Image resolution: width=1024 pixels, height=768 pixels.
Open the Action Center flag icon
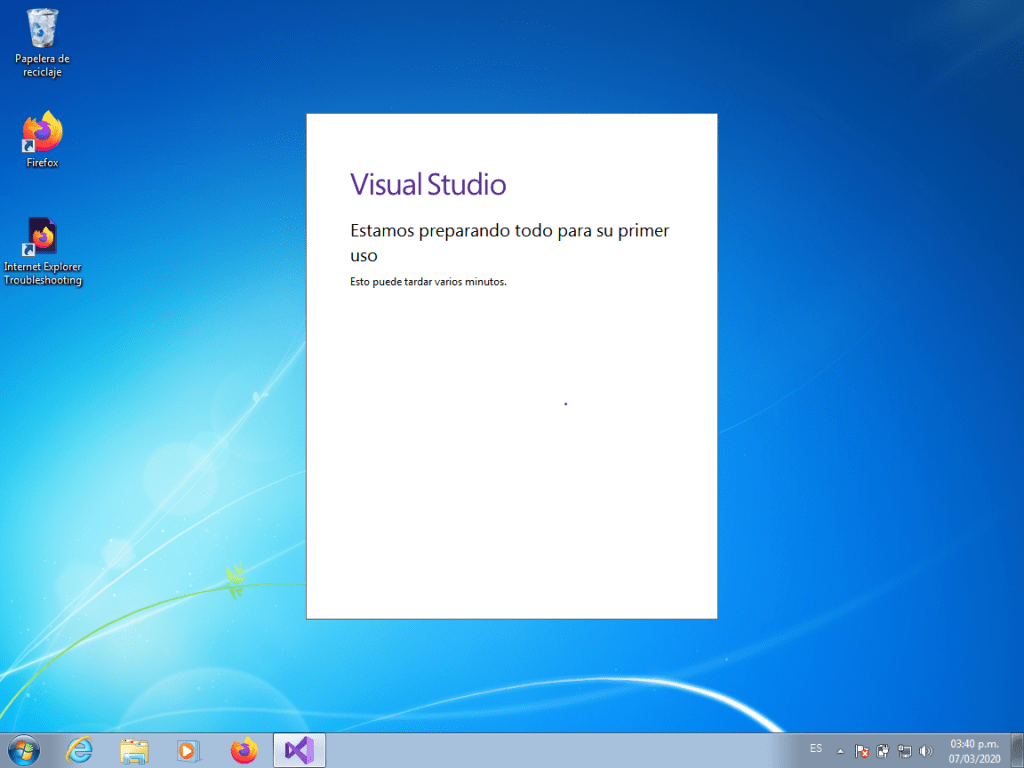pyautogui.click(x=862, y=750)
